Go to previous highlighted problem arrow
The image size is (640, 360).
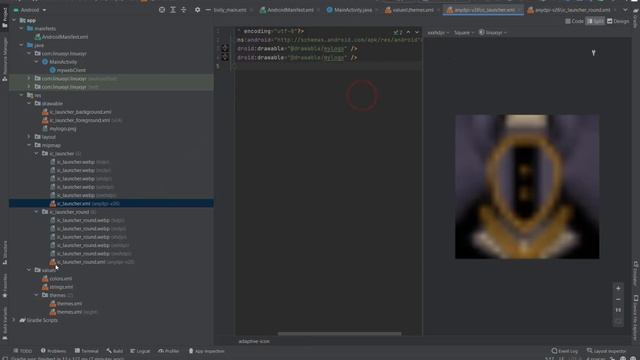click(x=408, y=32)
